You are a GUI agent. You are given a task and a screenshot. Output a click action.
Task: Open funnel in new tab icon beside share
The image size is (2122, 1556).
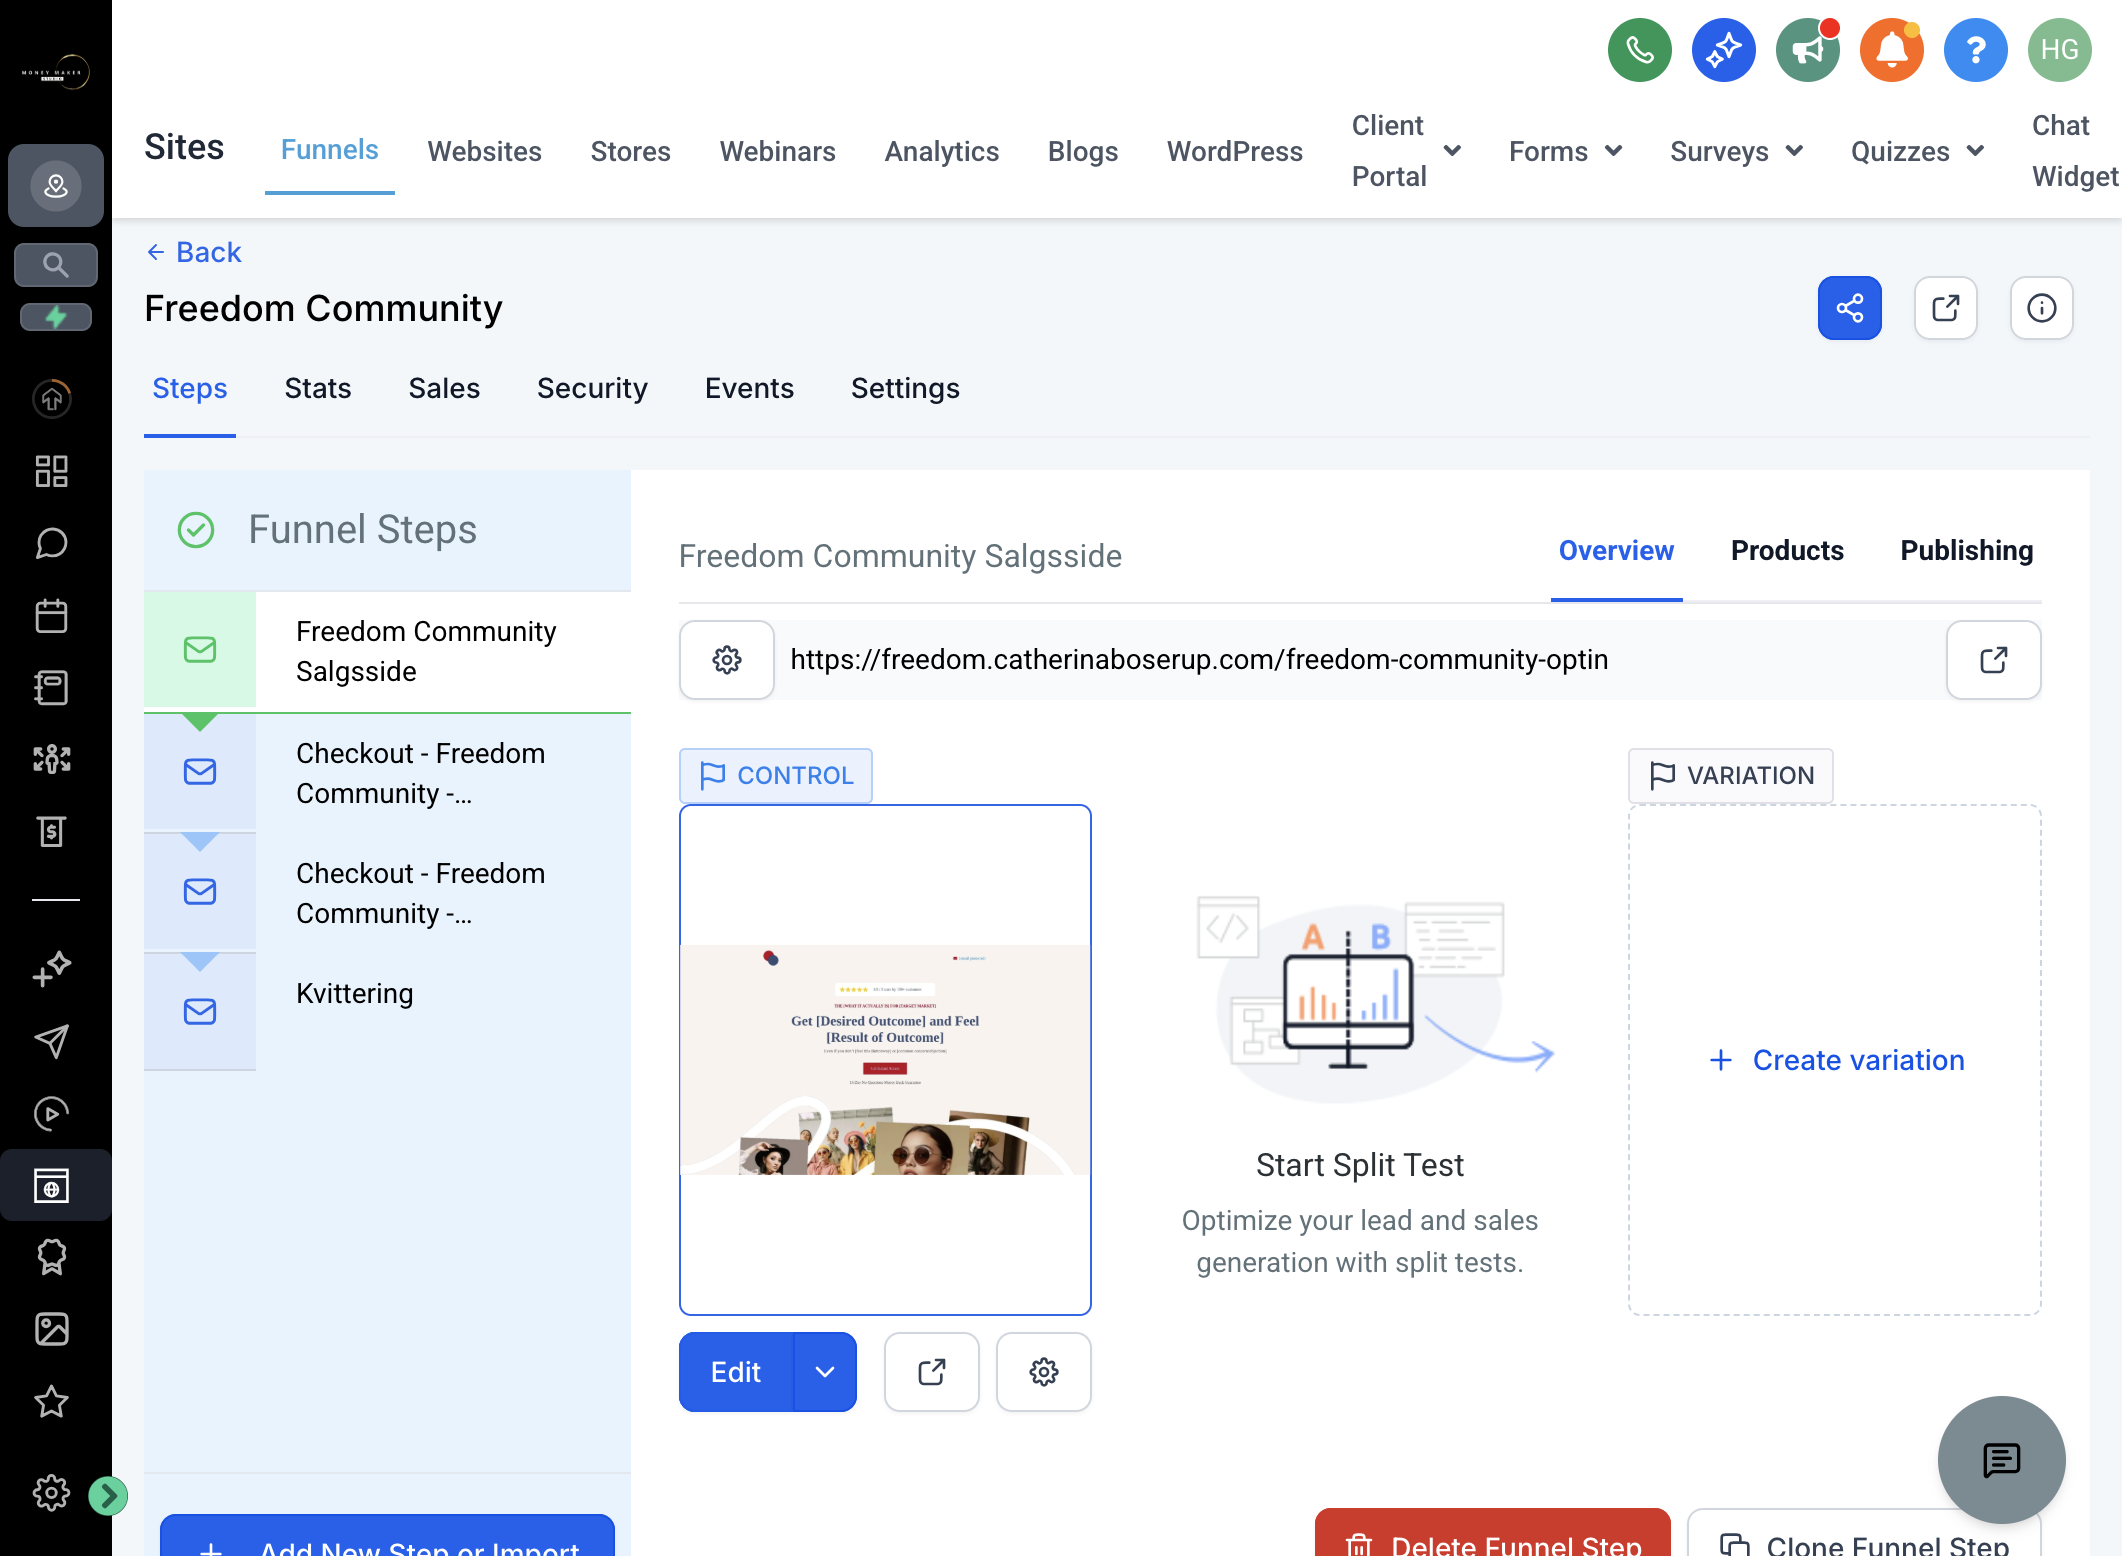(x=1945, y=308)
